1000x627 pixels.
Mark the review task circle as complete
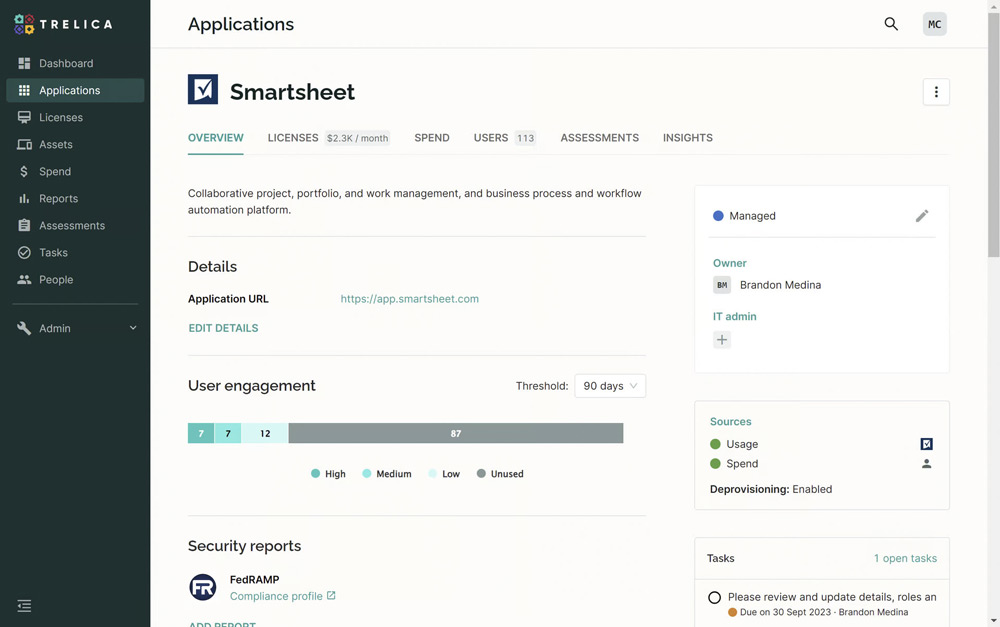tap(714, 598)
